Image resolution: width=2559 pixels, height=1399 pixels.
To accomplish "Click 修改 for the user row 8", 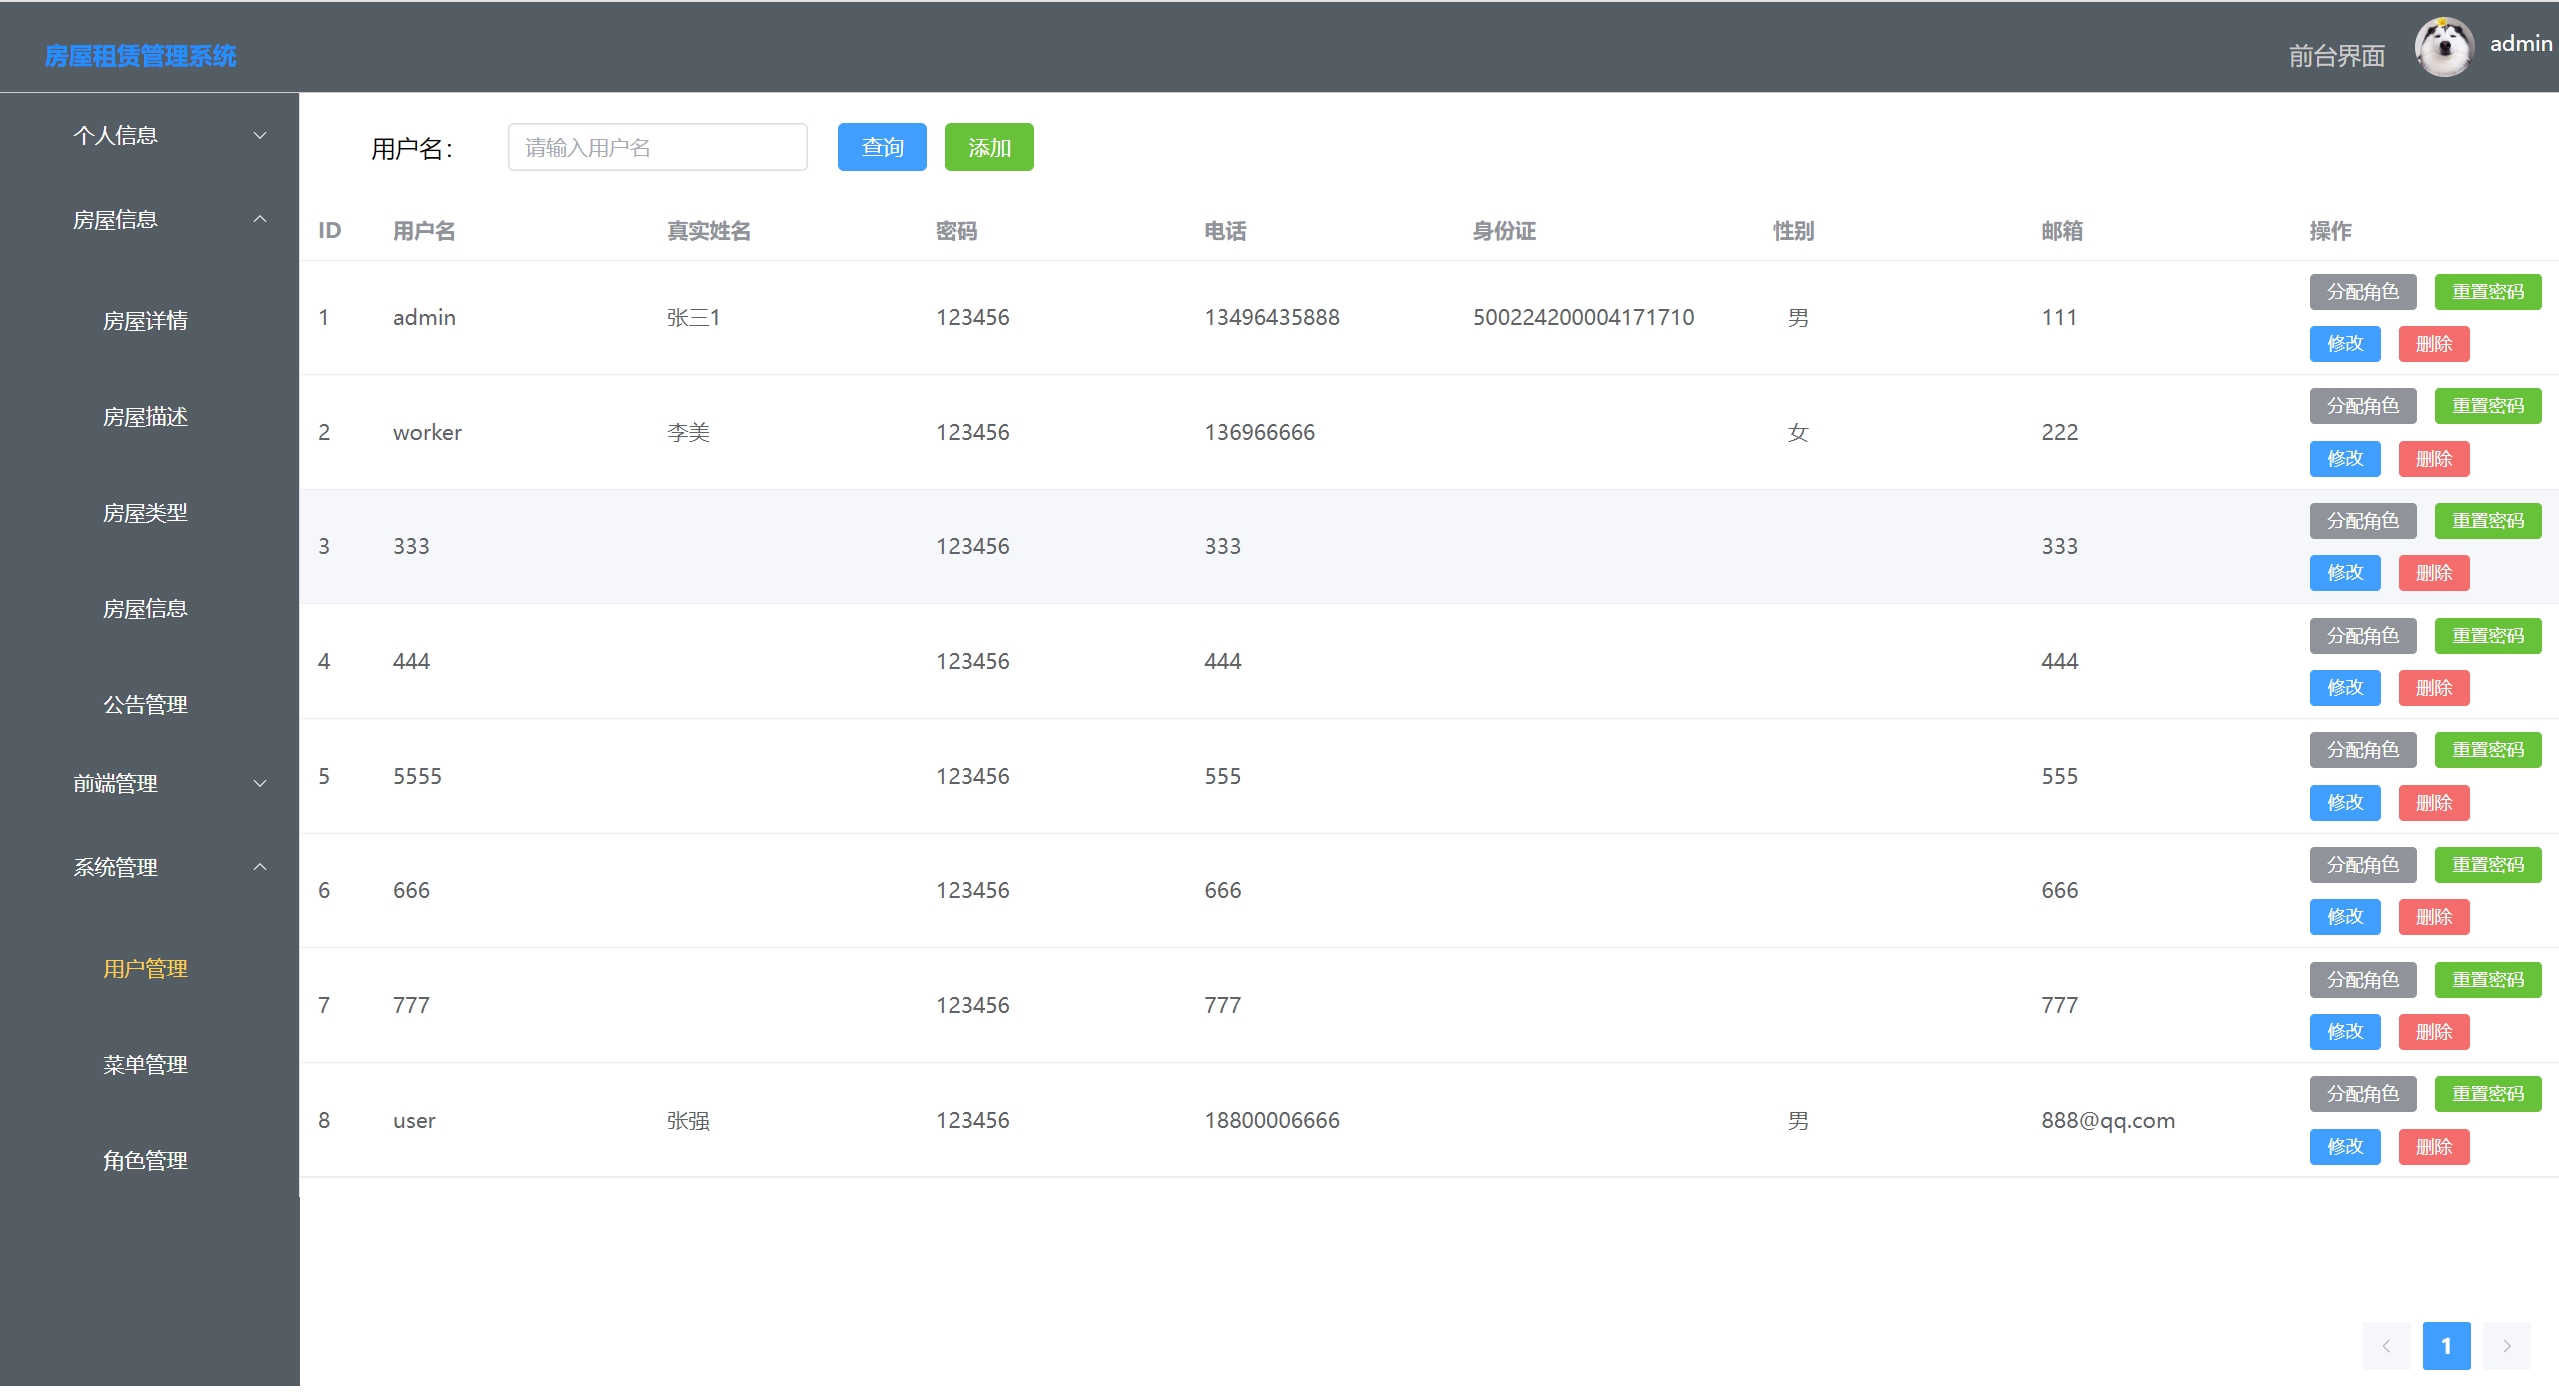I will (2344, 1146).
